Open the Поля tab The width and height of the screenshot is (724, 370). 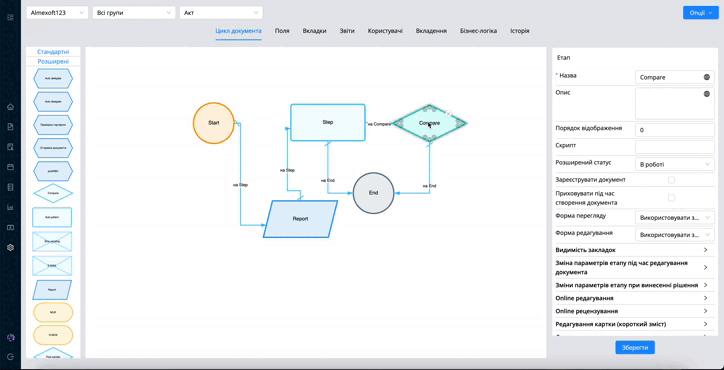[x=282, y=31]
